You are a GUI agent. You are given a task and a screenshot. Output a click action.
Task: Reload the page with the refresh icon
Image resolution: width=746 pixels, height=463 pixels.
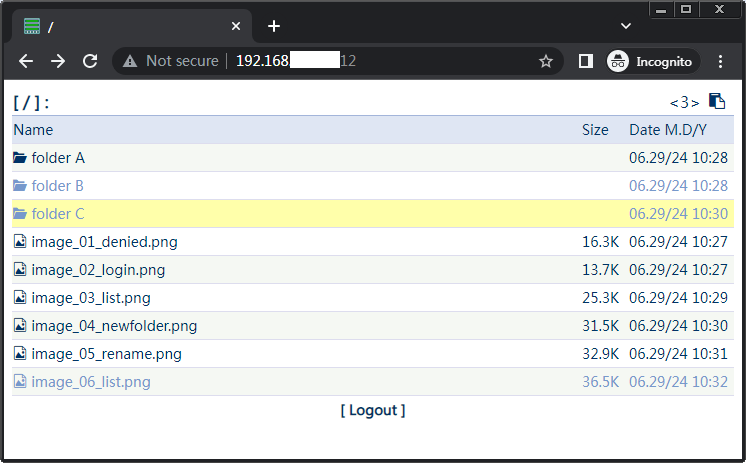point(90,61)
